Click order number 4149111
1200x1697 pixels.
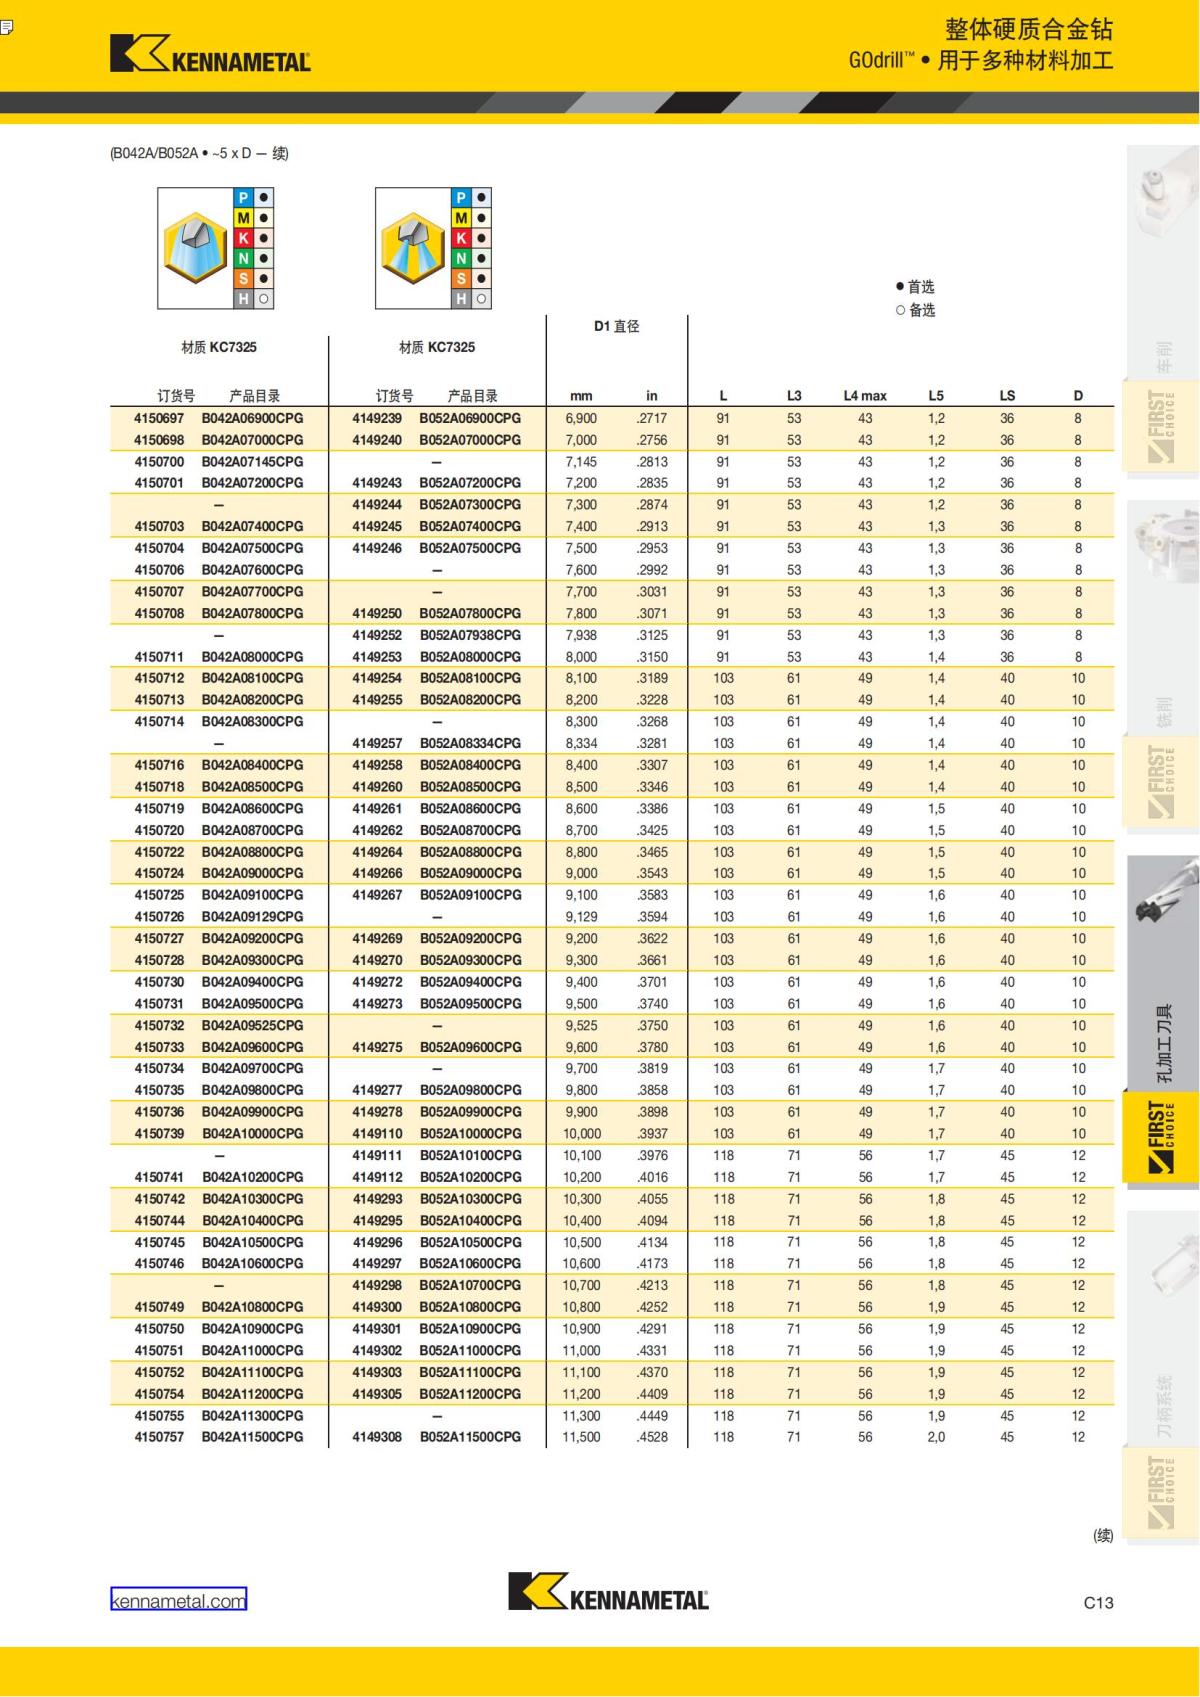(377, 1156)
